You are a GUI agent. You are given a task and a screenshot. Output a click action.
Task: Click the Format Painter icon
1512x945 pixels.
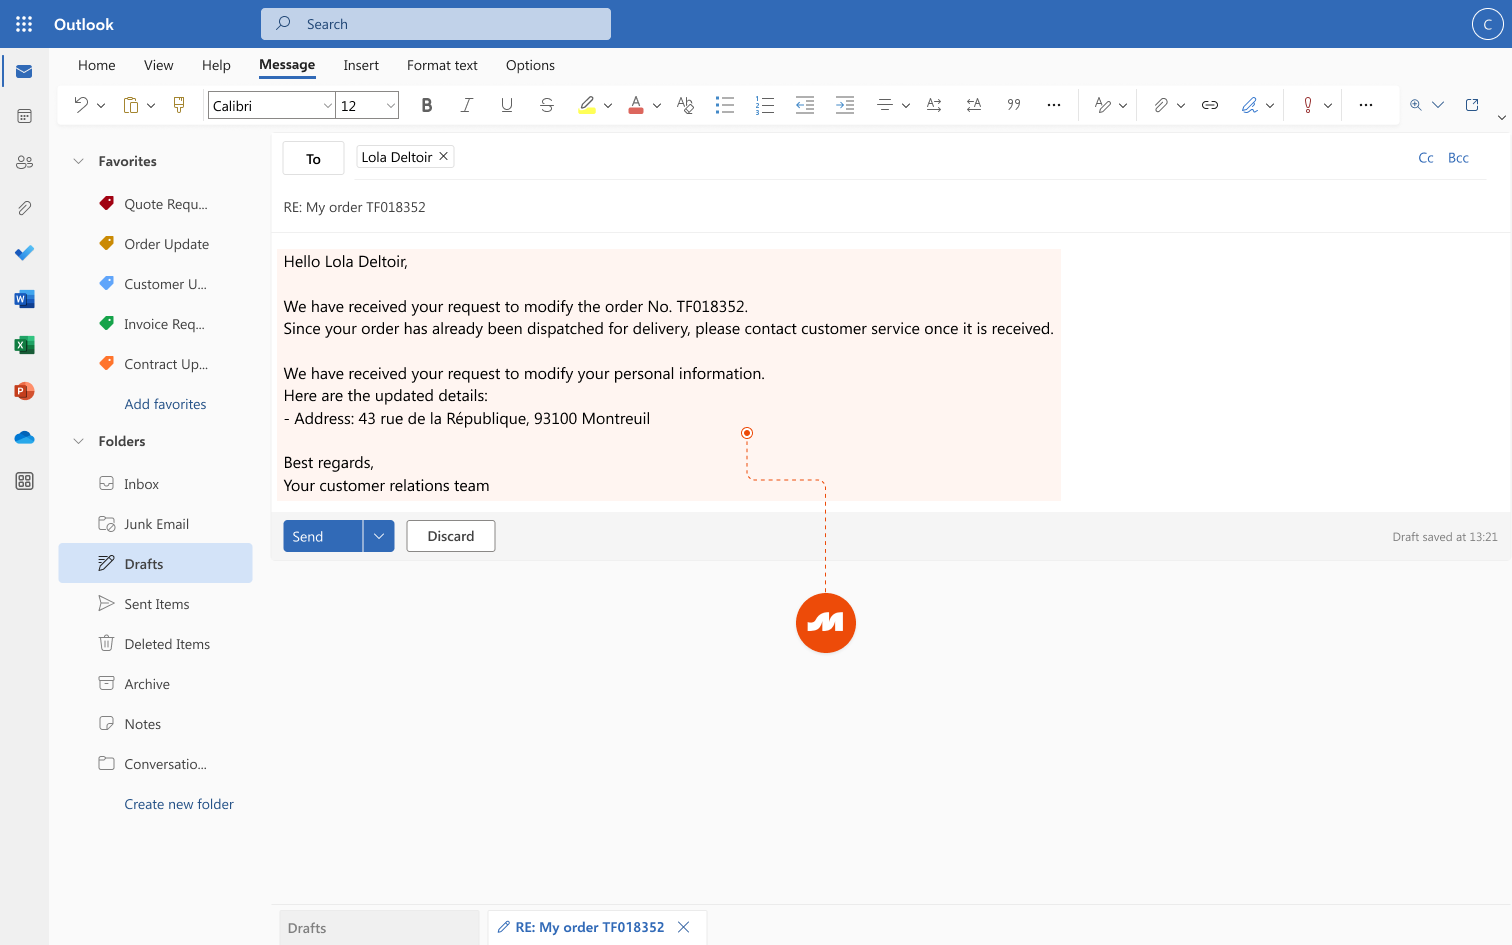click(x=179, y=105)
